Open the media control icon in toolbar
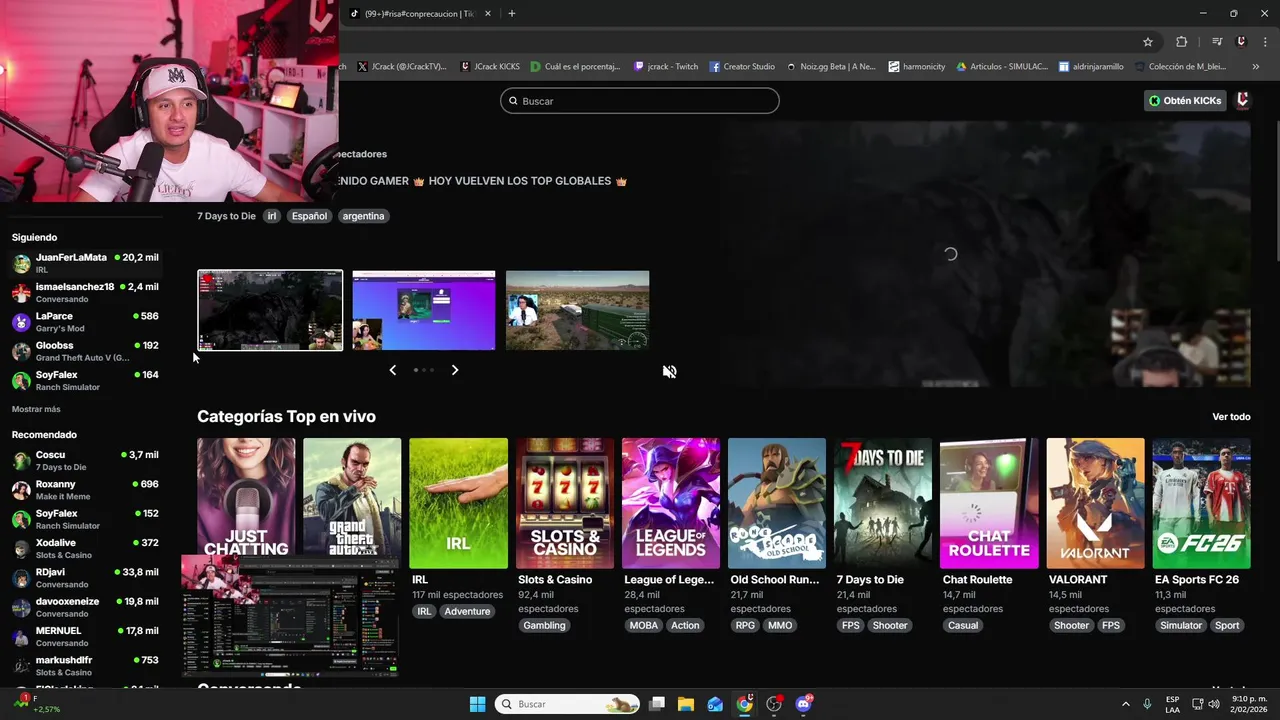 [1217, 42]
